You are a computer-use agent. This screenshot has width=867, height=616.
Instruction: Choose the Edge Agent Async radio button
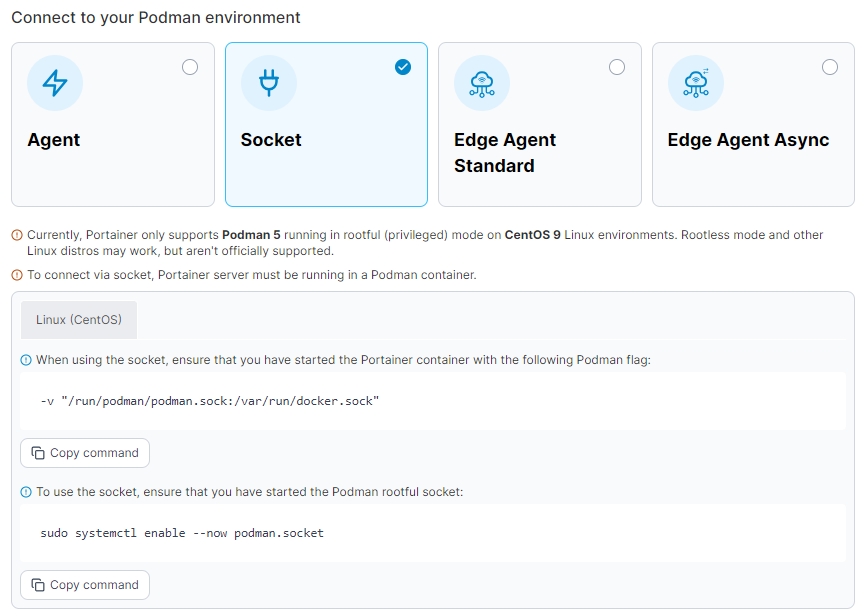coord(830,67)
